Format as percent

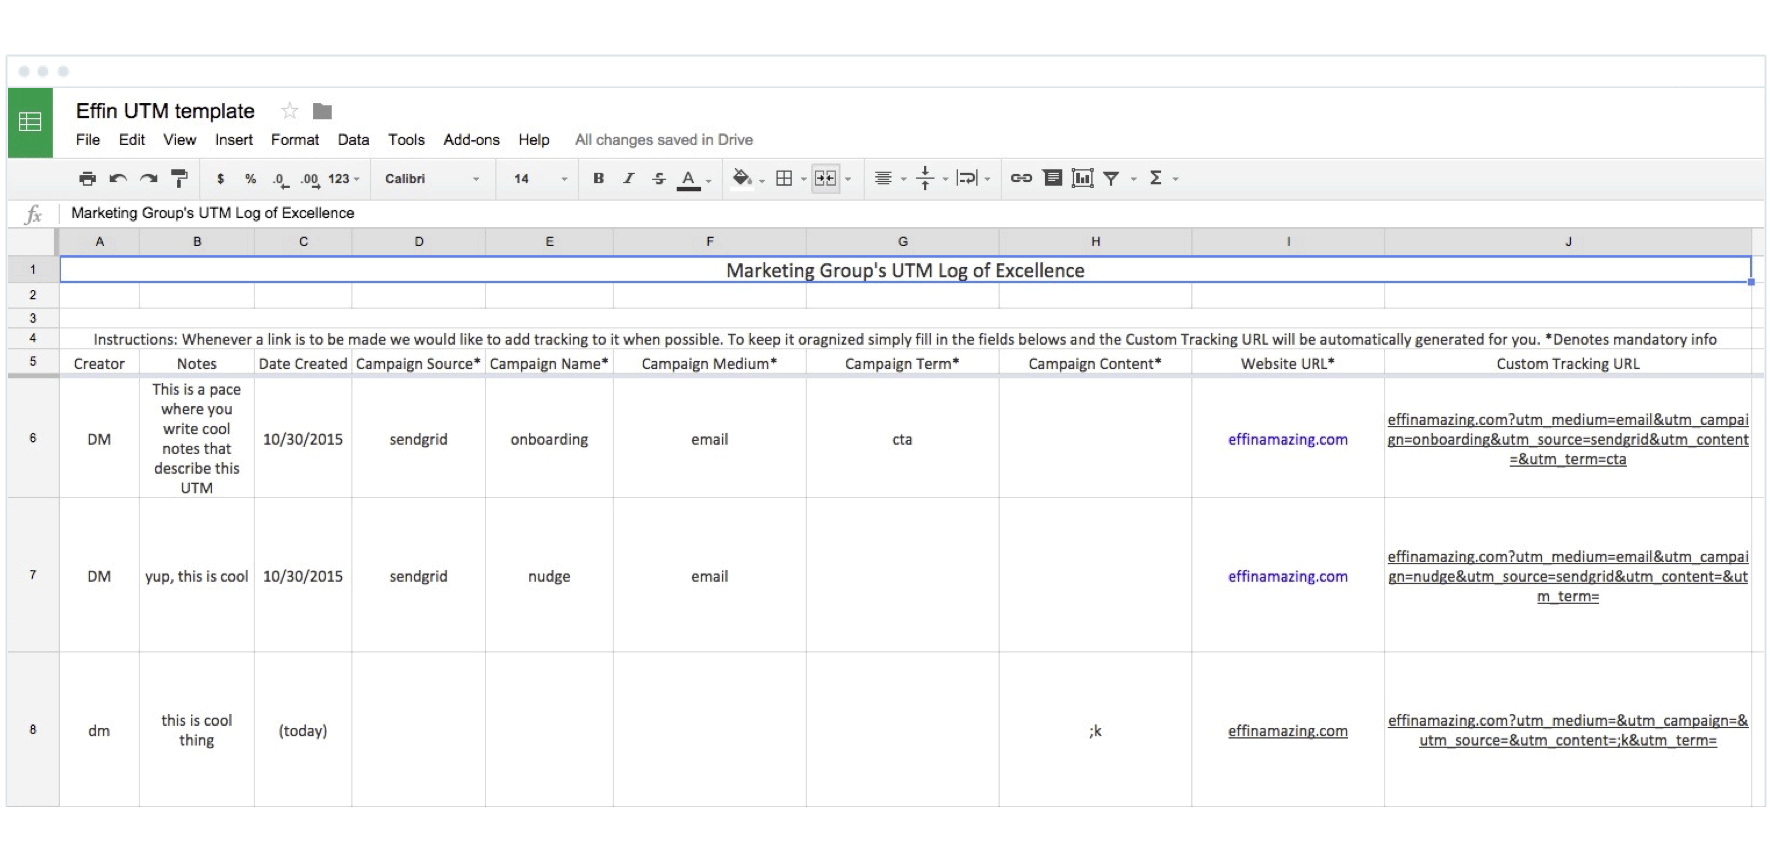(x=250, y=179)
